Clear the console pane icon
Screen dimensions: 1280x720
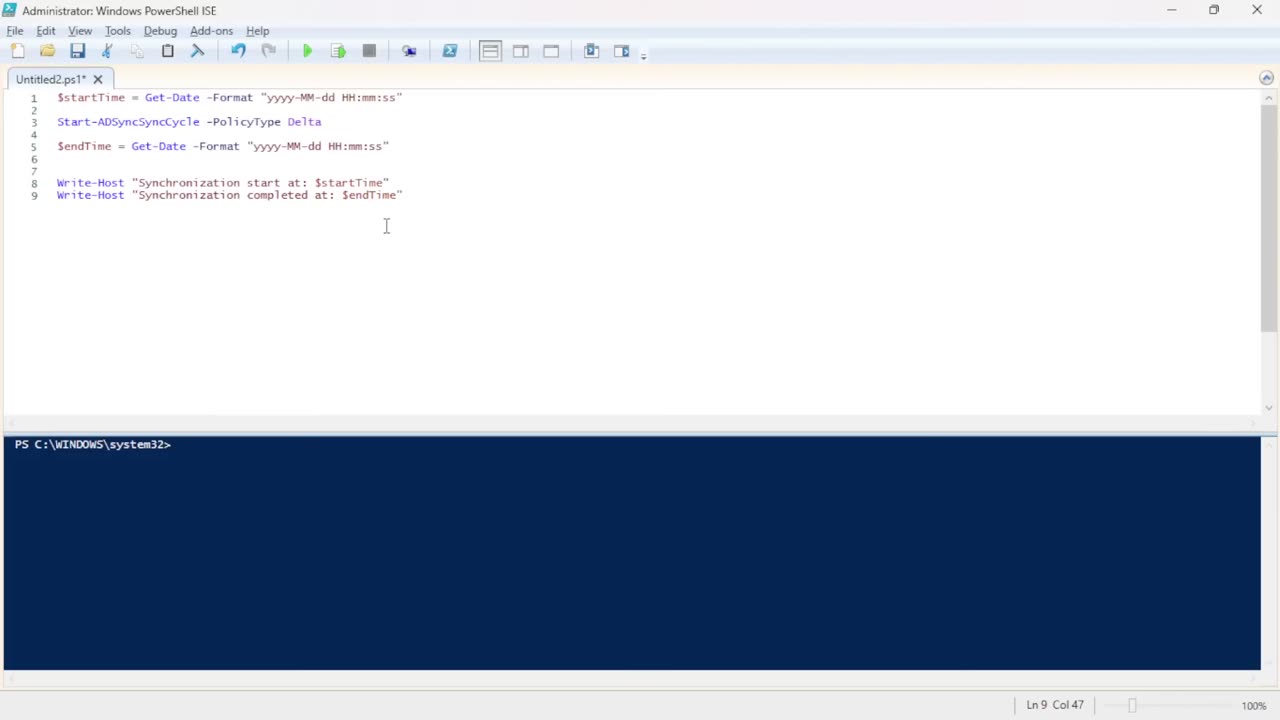click(197, 51)
